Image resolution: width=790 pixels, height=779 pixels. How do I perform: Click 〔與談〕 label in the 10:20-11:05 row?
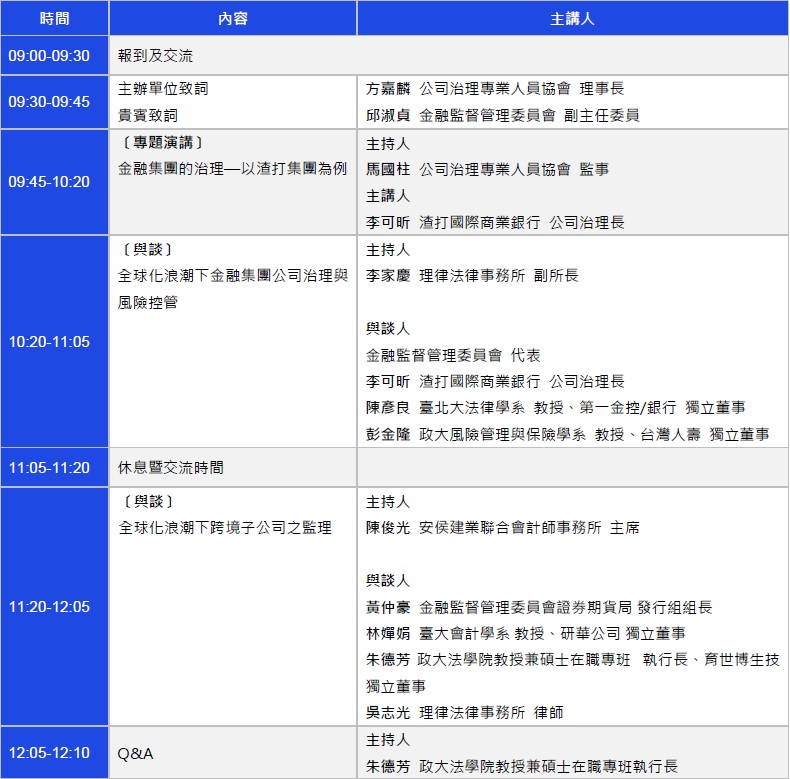coord(147,249)
